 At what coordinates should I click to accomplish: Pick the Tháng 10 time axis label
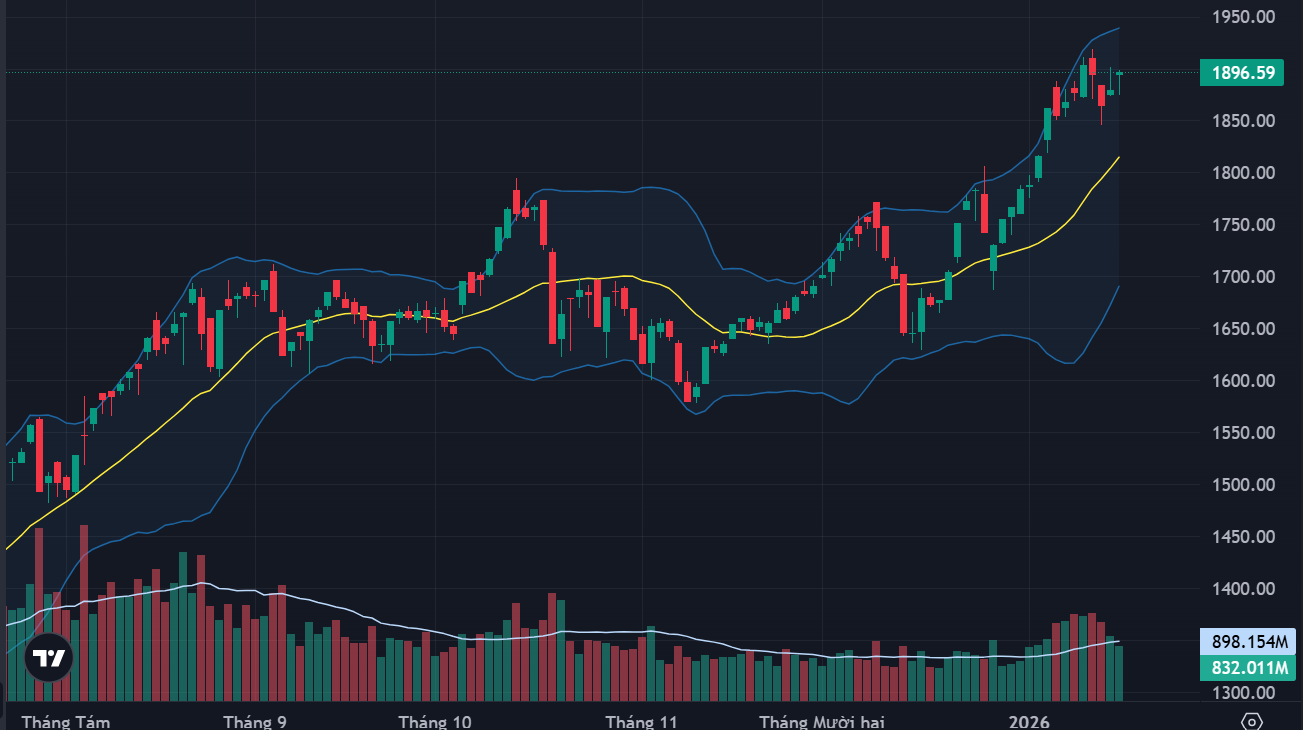coord(435,721)
